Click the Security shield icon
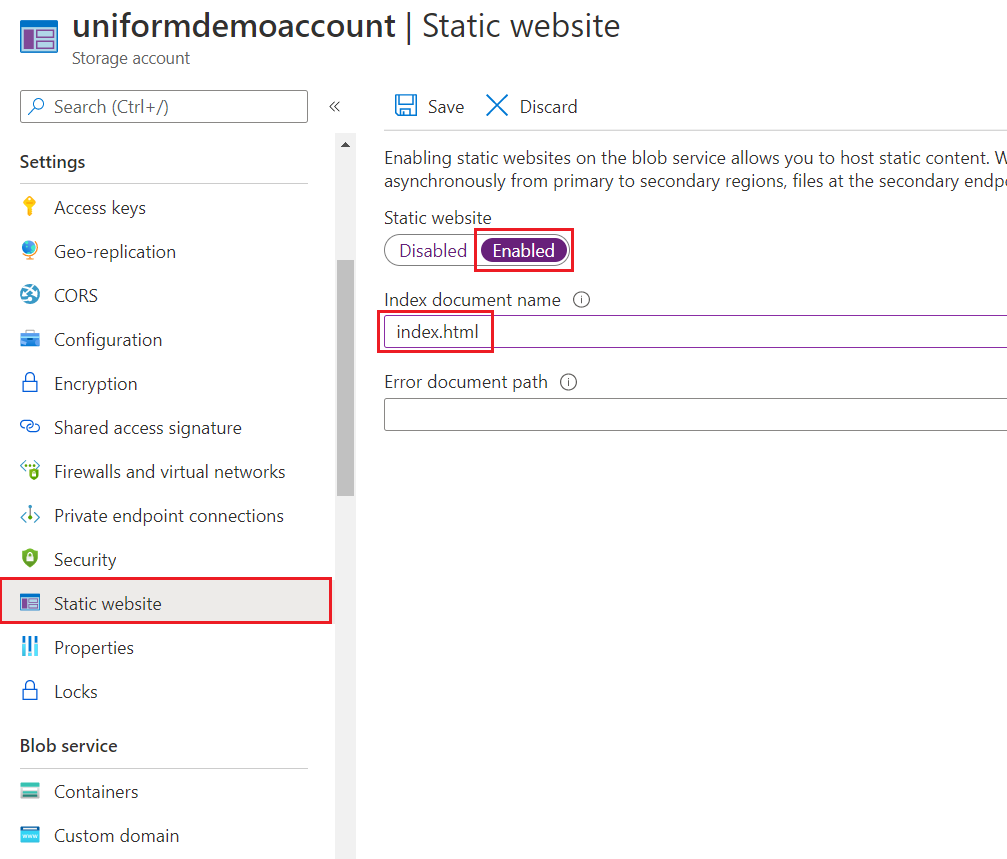Image resolution: width=1007 pixels, height=859 pixels. [x=30, y=559]
